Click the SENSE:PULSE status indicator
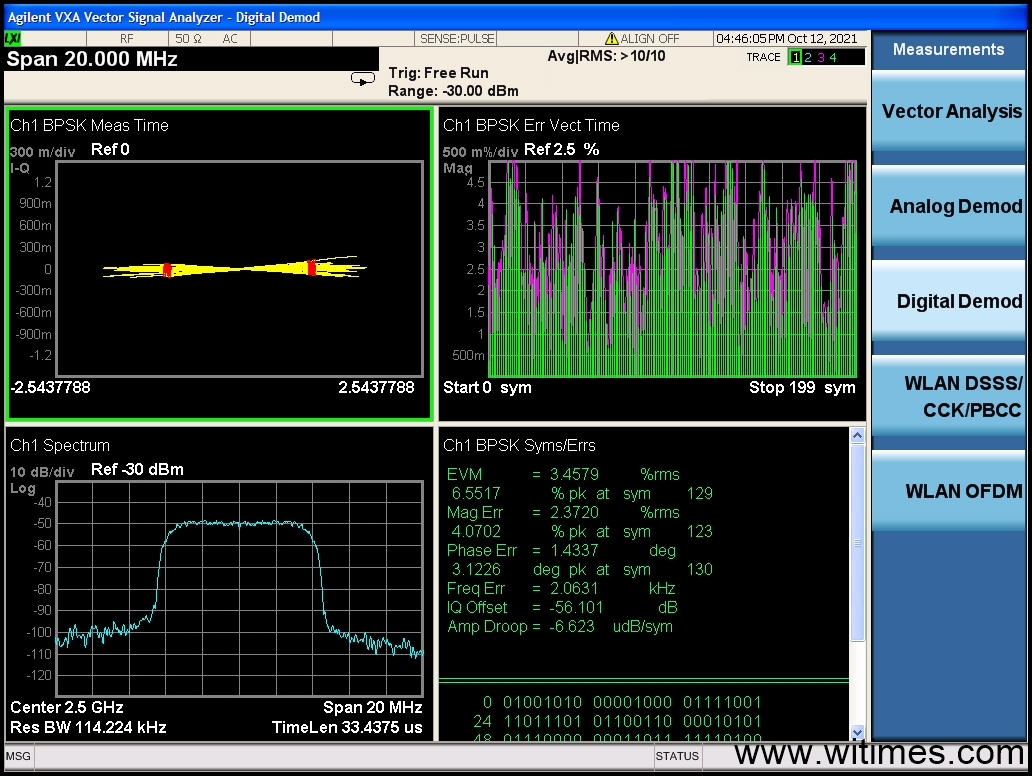 [457, 38]
